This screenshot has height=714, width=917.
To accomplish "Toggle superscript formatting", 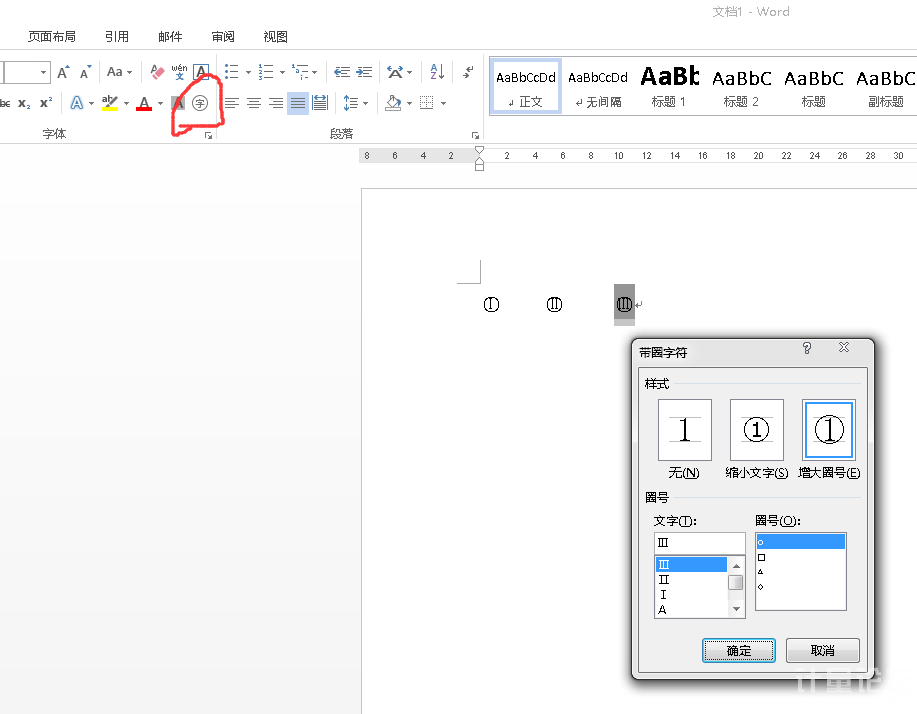I will click(x=46, y=103).
